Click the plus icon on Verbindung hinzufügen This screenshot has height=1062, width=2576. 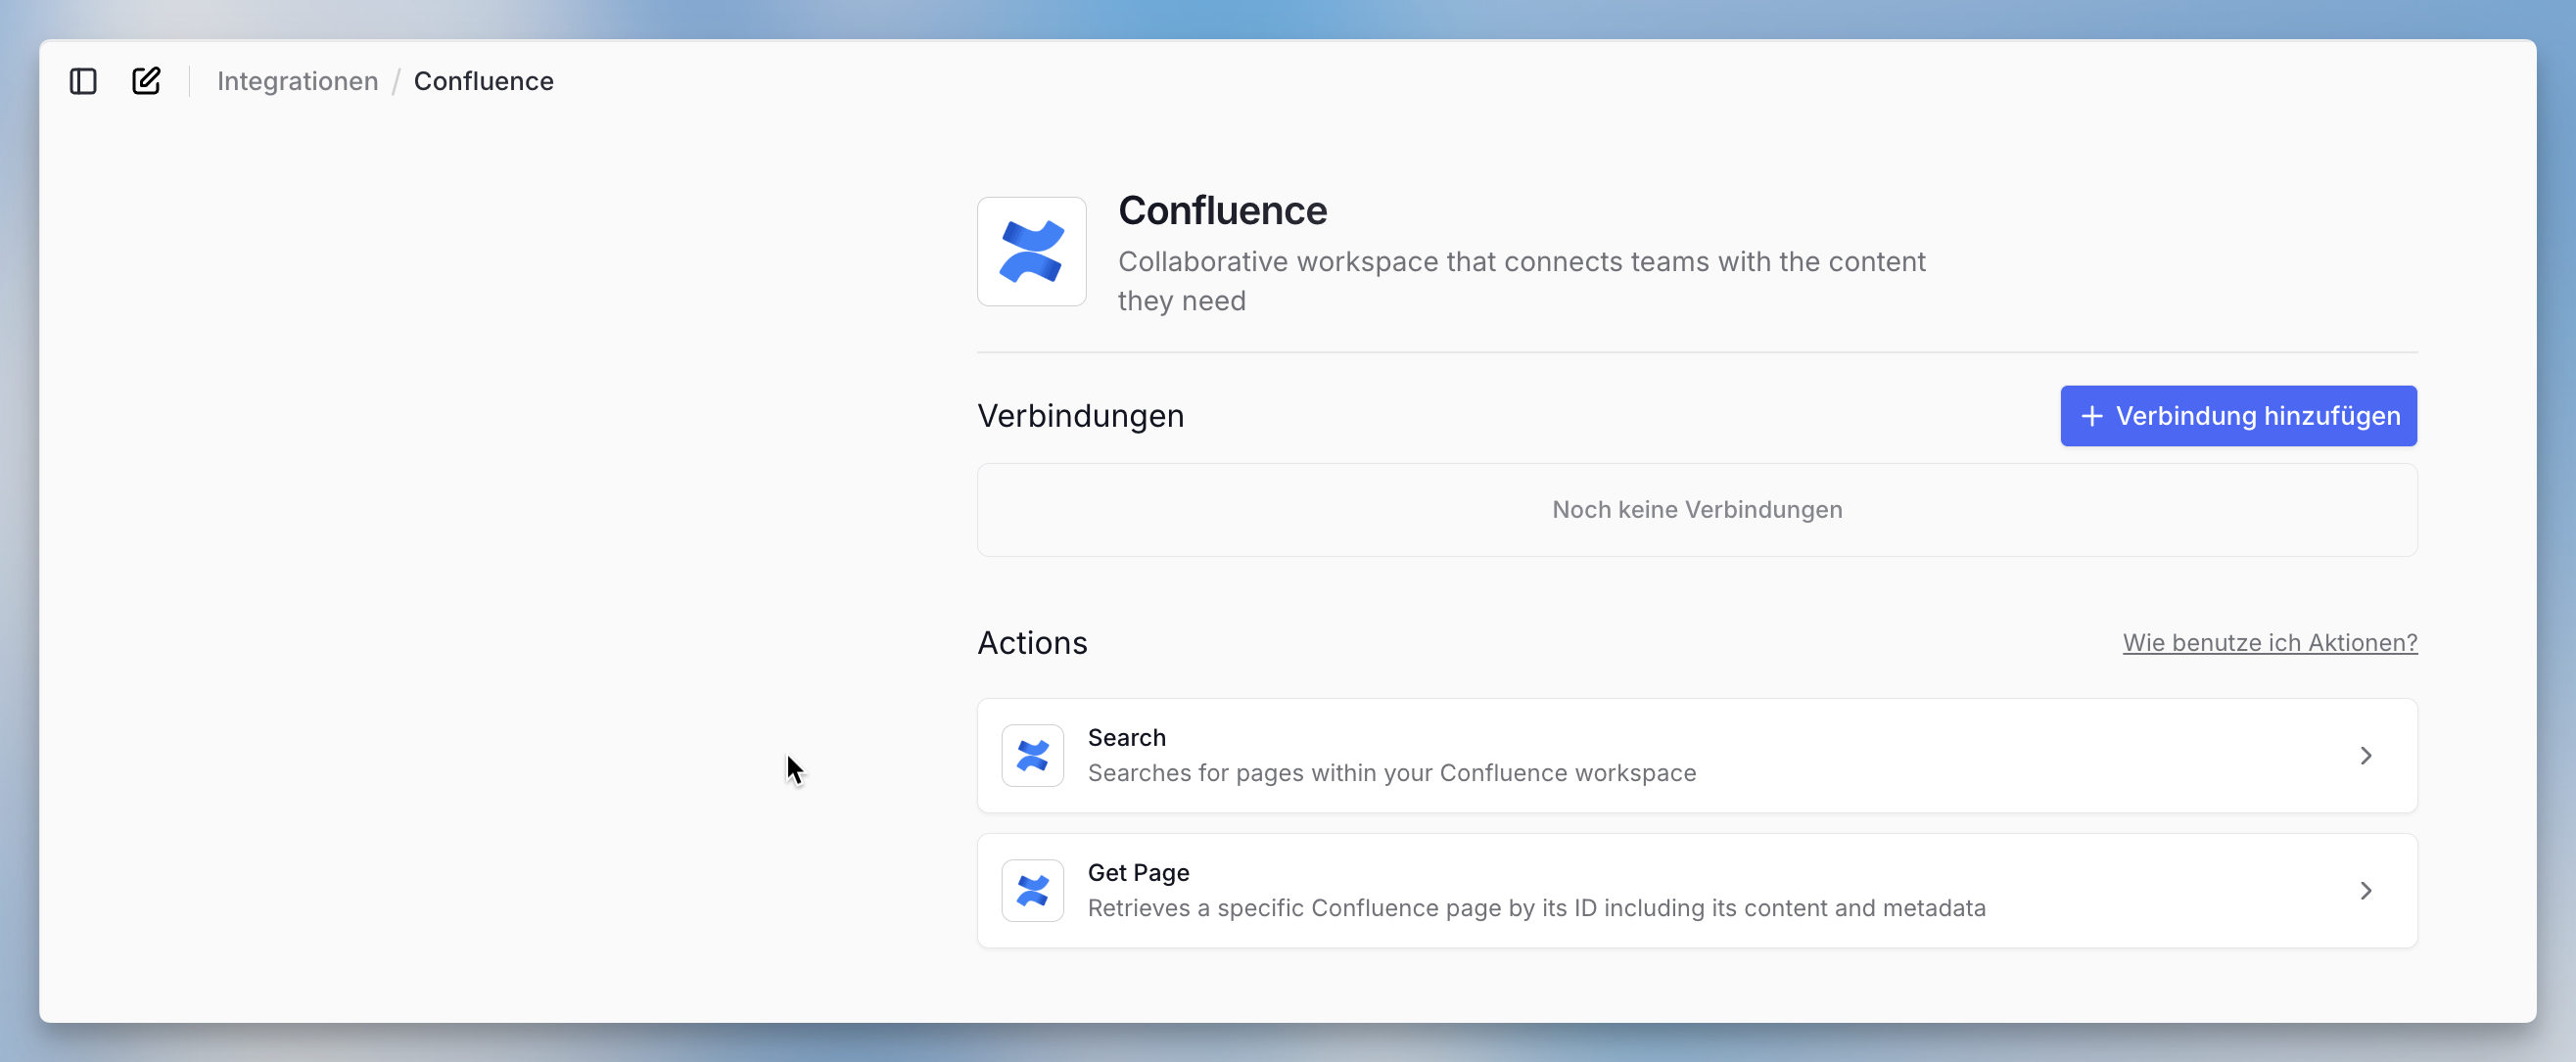[2091, 416]
